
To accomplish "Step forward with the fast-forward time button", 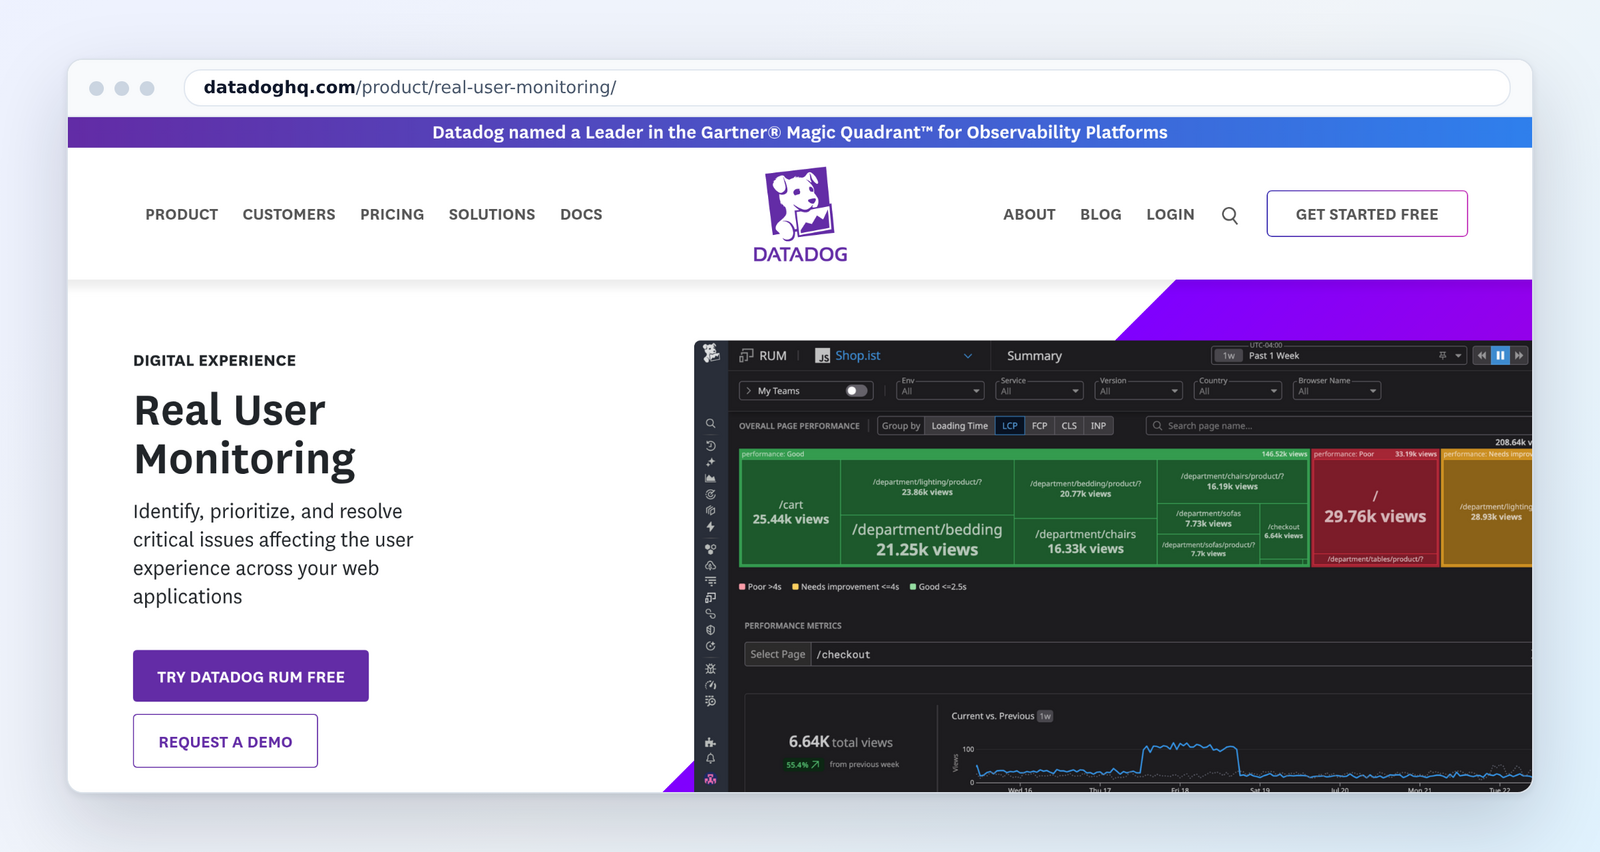I will pyautogui.click(x=1519, y=356).
